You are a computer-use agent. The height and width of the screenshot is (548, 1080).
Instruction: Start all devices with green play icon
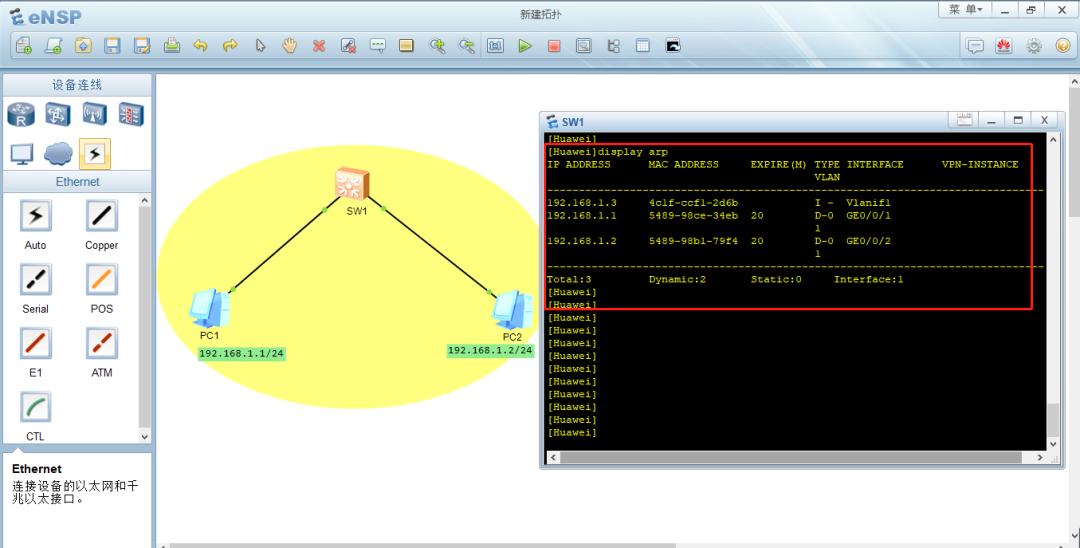click(x=525, y=46)
